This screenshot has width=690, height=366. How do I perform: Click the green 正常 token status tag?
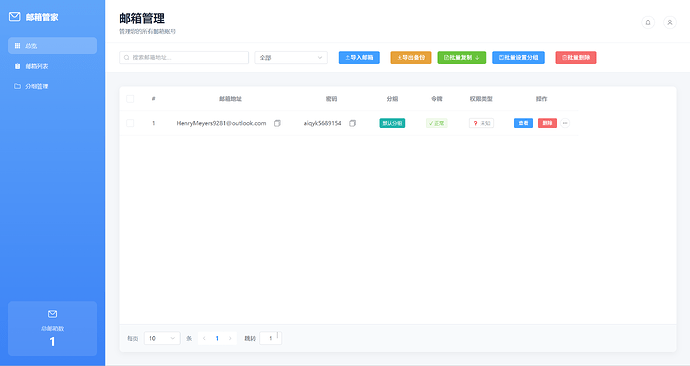point(437,123)
